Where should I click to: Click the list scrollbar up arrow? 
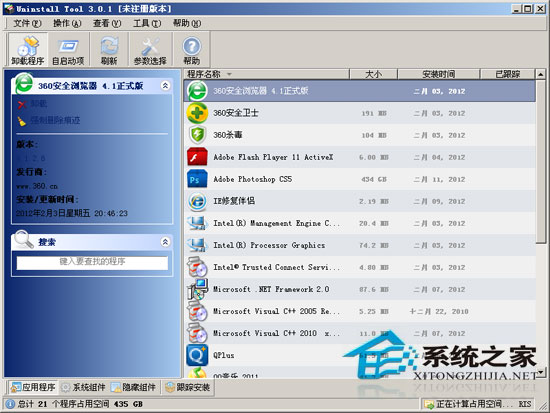[541, 74]
